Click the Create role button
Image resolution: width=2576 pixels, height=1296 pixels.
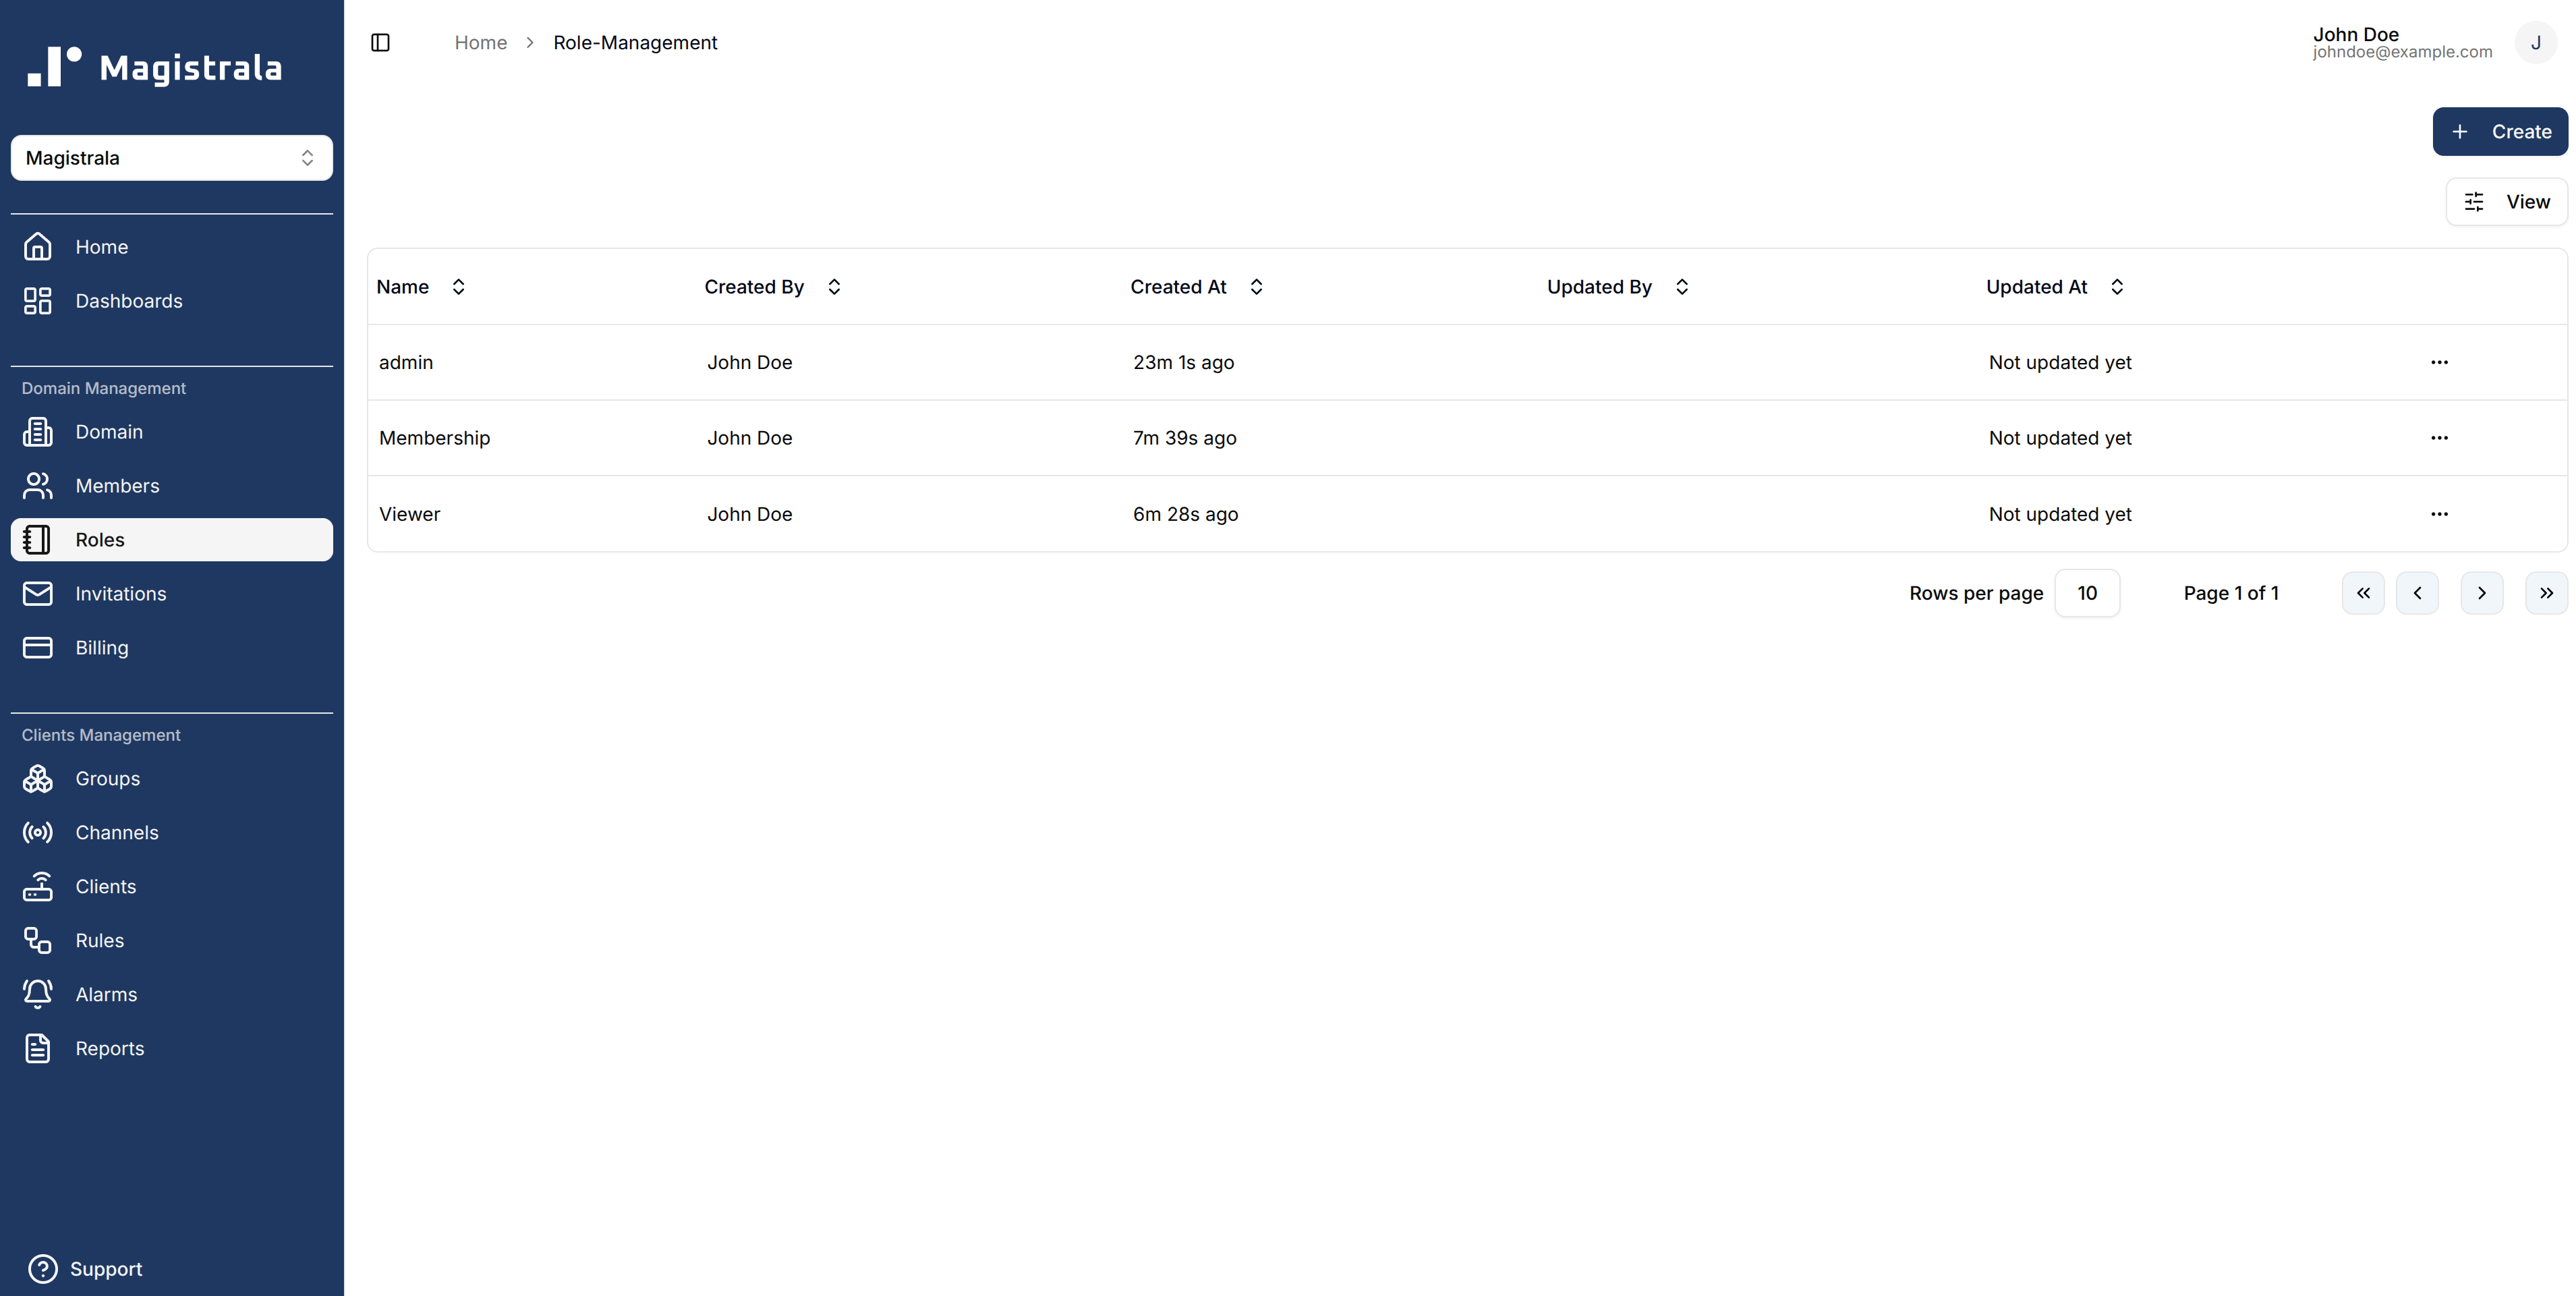pos(2499,131)
